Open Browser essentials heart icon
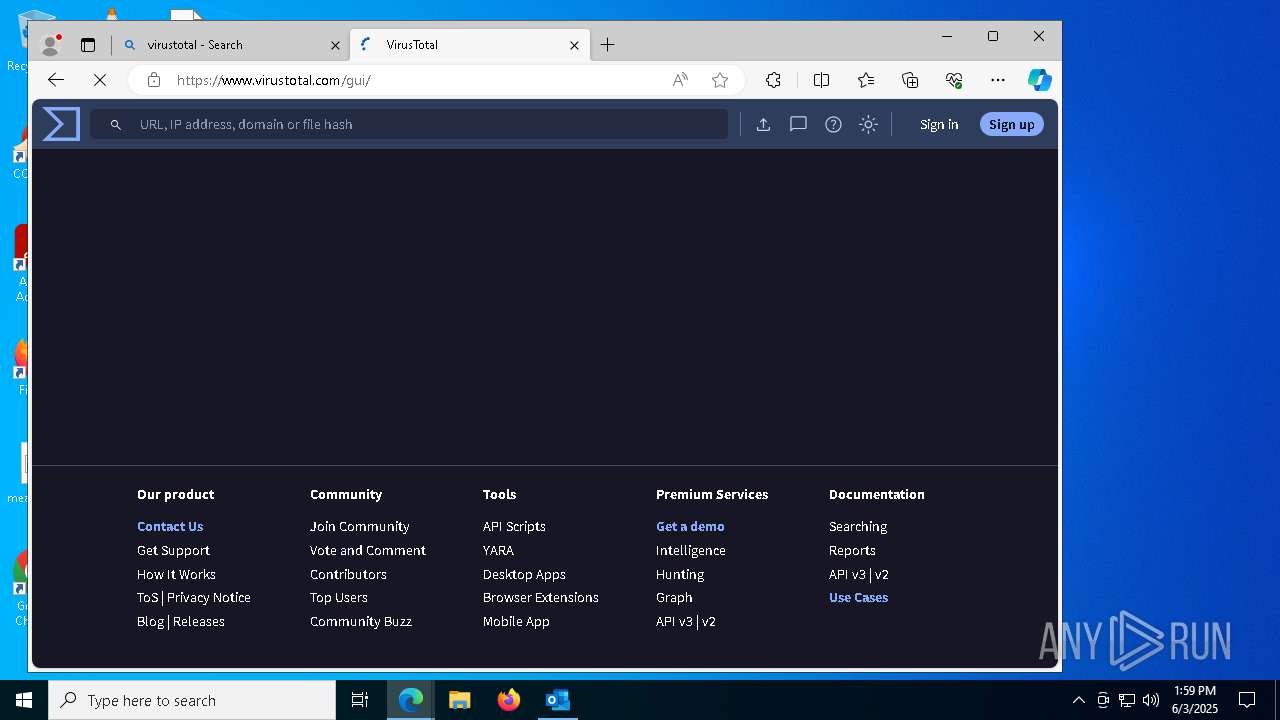This screenshot has width=1280, height=720. [x=954, y=80]
